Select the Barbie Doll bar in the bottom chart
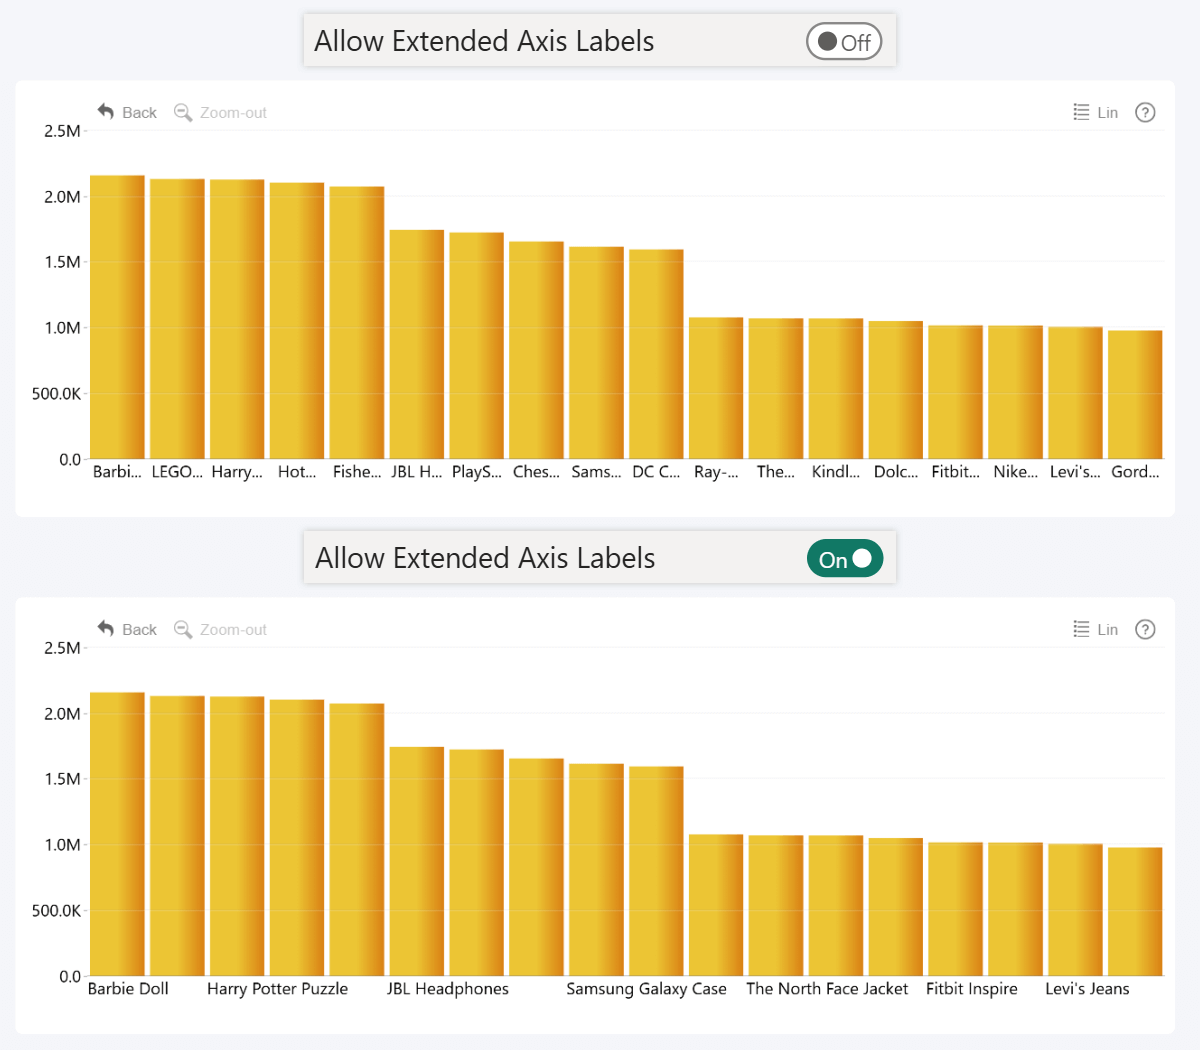 pos(118,830)
